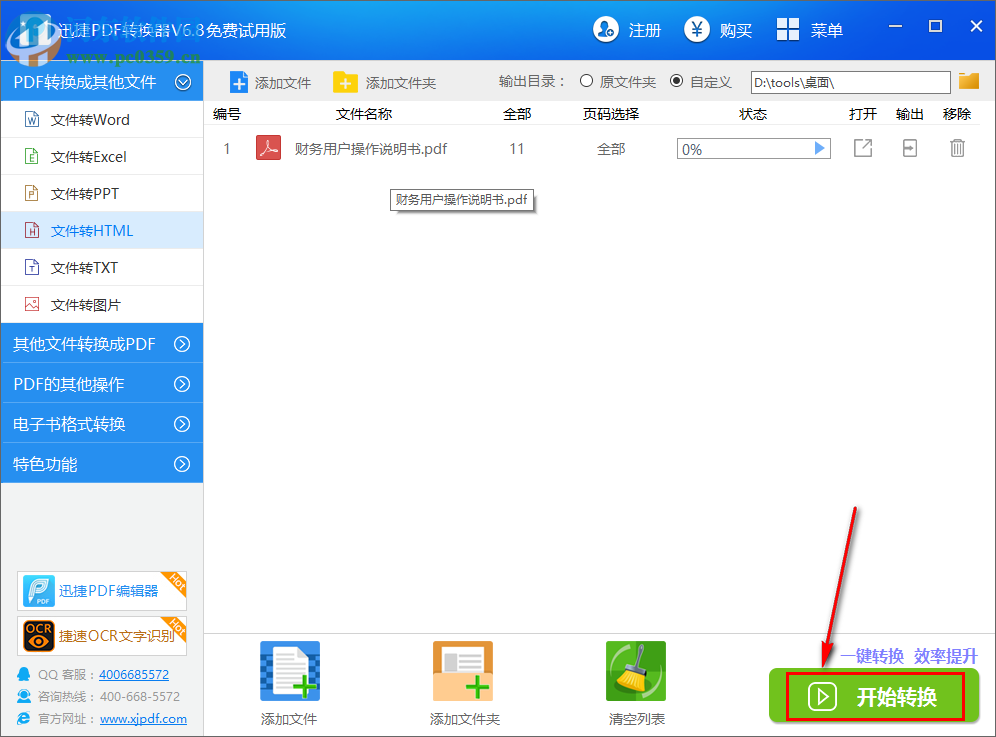The width and height of the screenshot is (996, 737).
Task: Click the 清空列表 broom icon
Action: pyautogui.click(x=636, y=670)
